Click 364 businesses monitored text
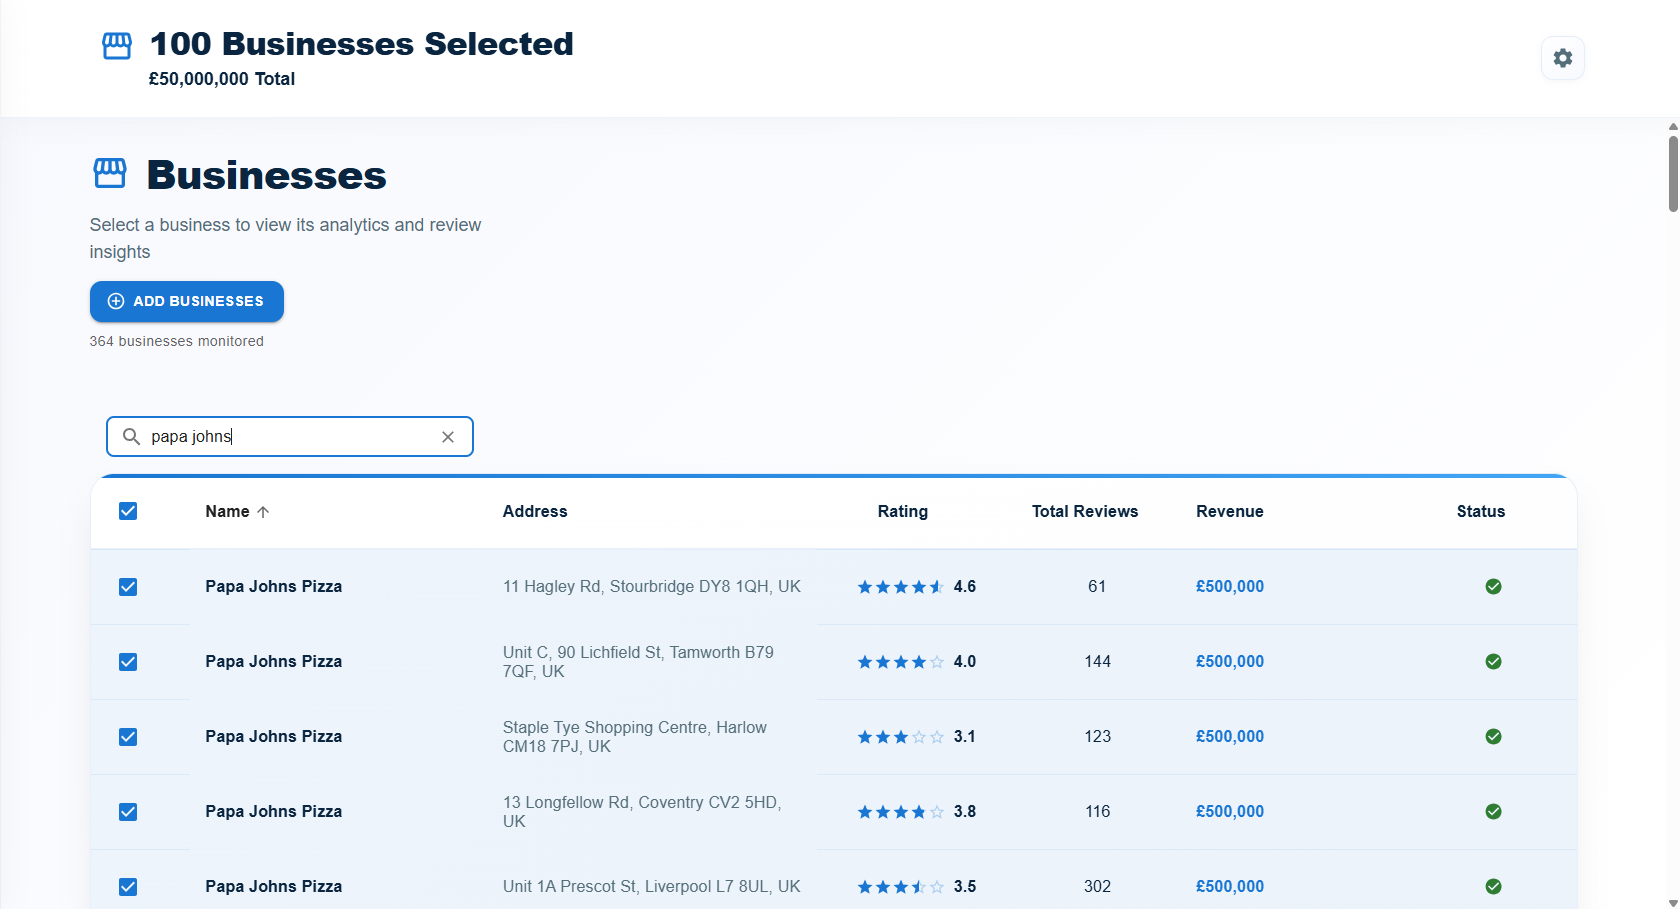The image size is (1680, 909). [x=177, y=342]
